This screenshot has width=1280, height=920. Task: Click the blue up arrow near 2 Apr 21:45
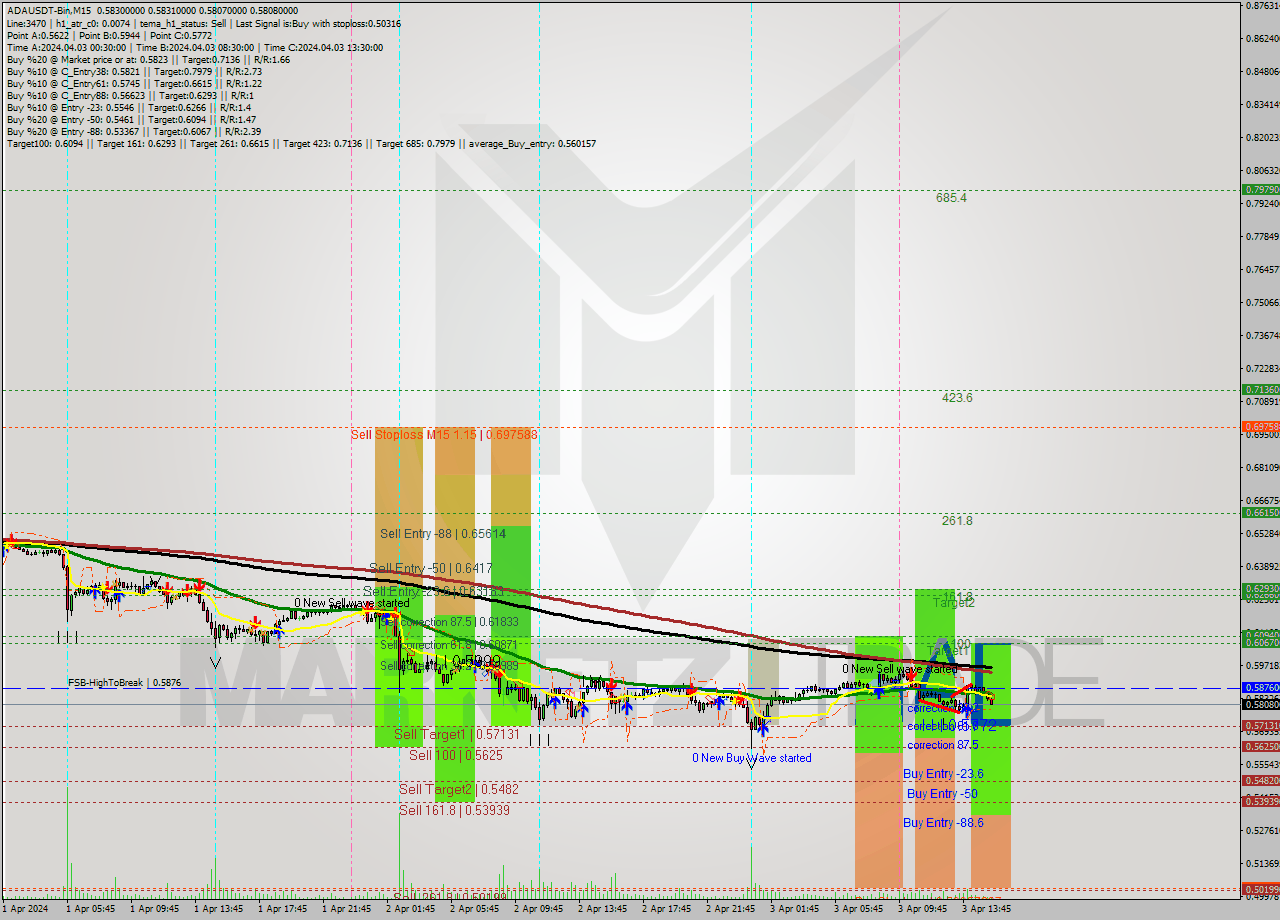(x=720, y=702)
